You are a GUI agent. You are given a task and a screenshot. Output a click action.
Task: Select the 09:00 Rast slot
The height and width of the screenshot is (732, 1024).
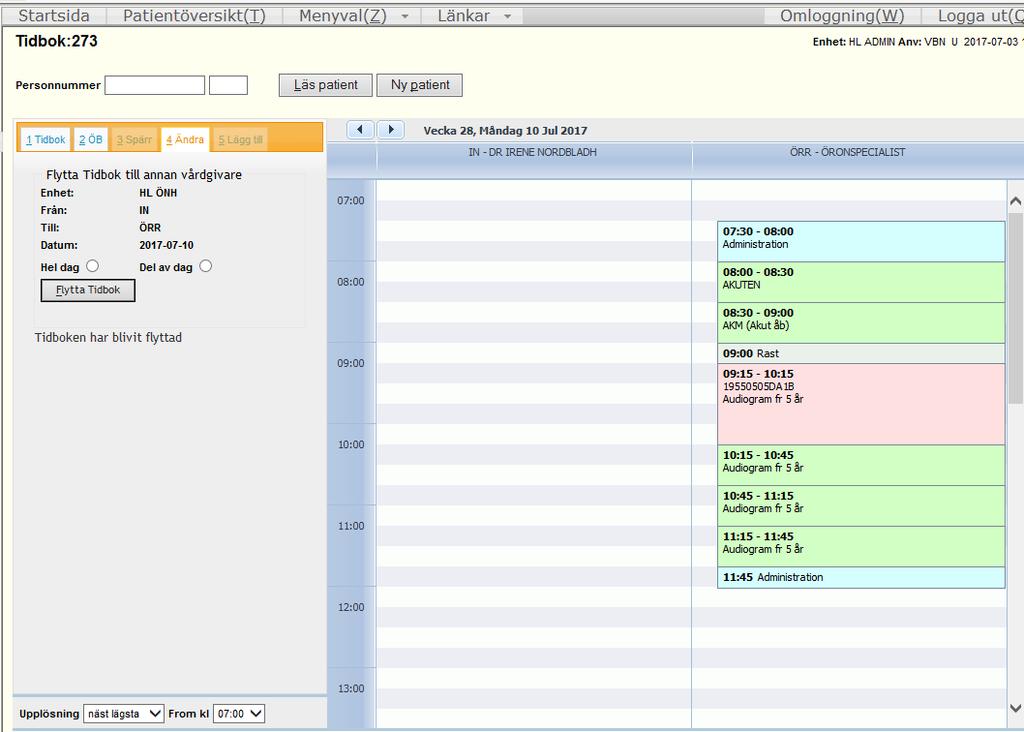click(861, 353)
